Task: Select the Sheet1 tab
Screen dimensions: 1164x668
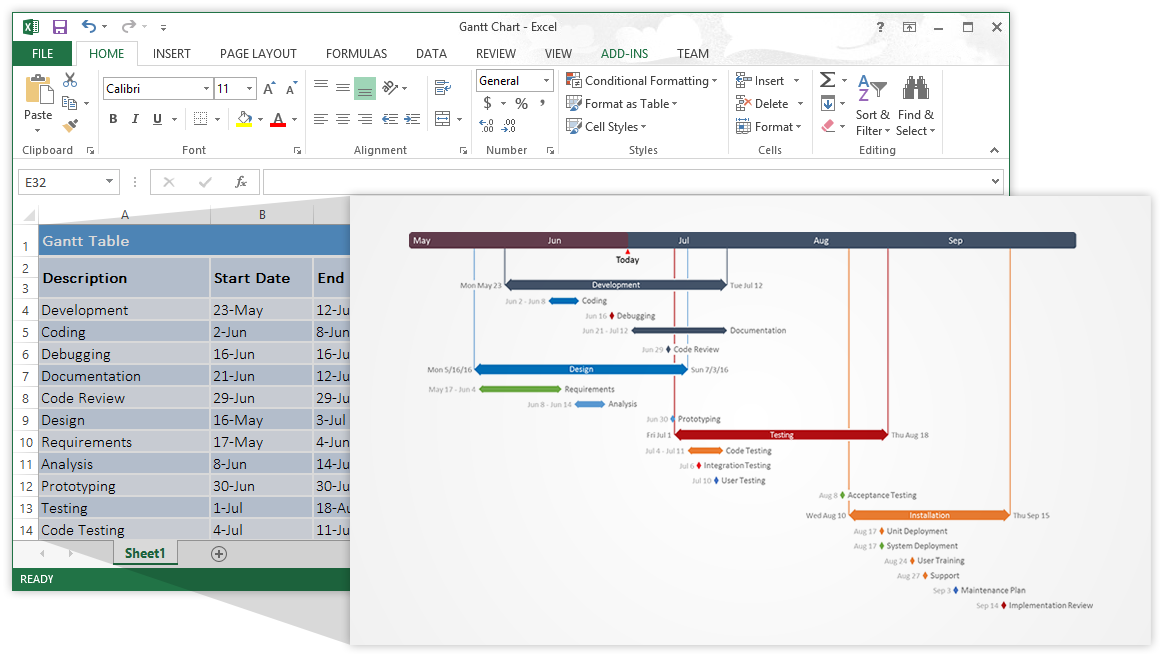Action: point(145,553)
